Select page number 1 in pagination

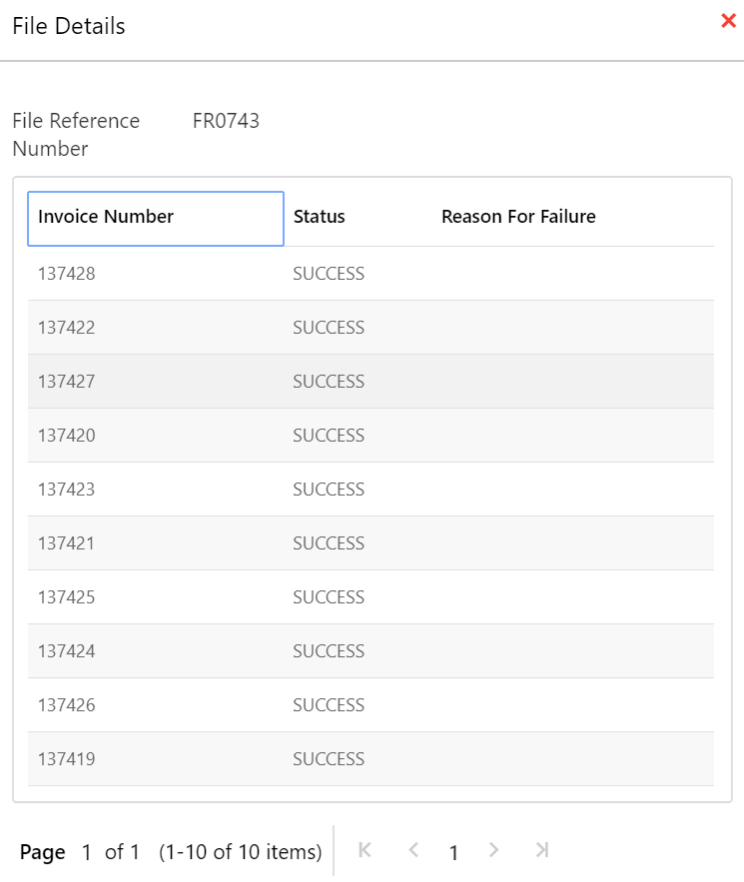point(453,852)
